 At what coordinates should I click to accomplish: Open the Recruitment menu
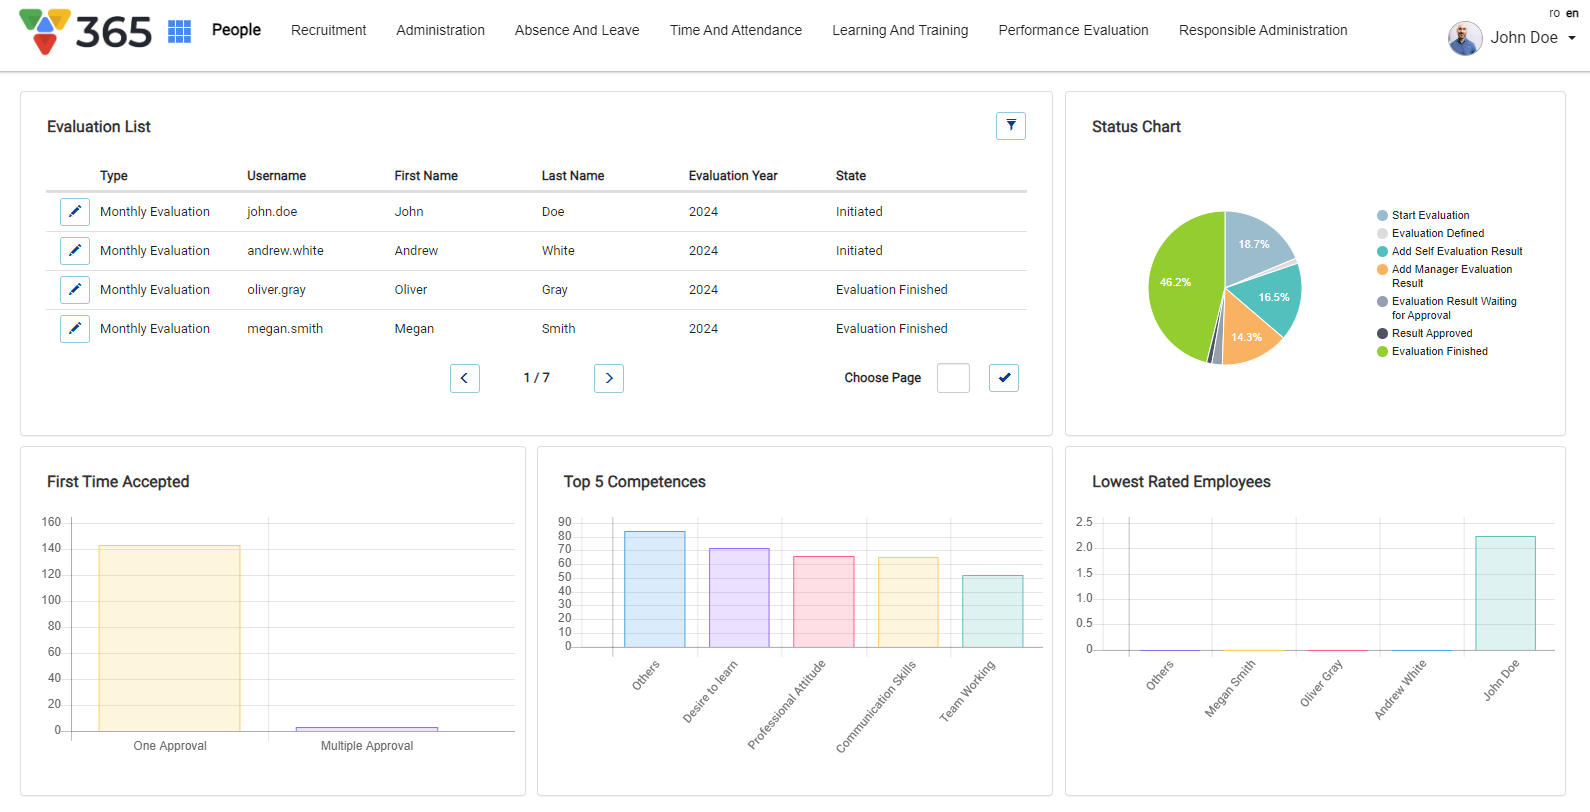328,31
